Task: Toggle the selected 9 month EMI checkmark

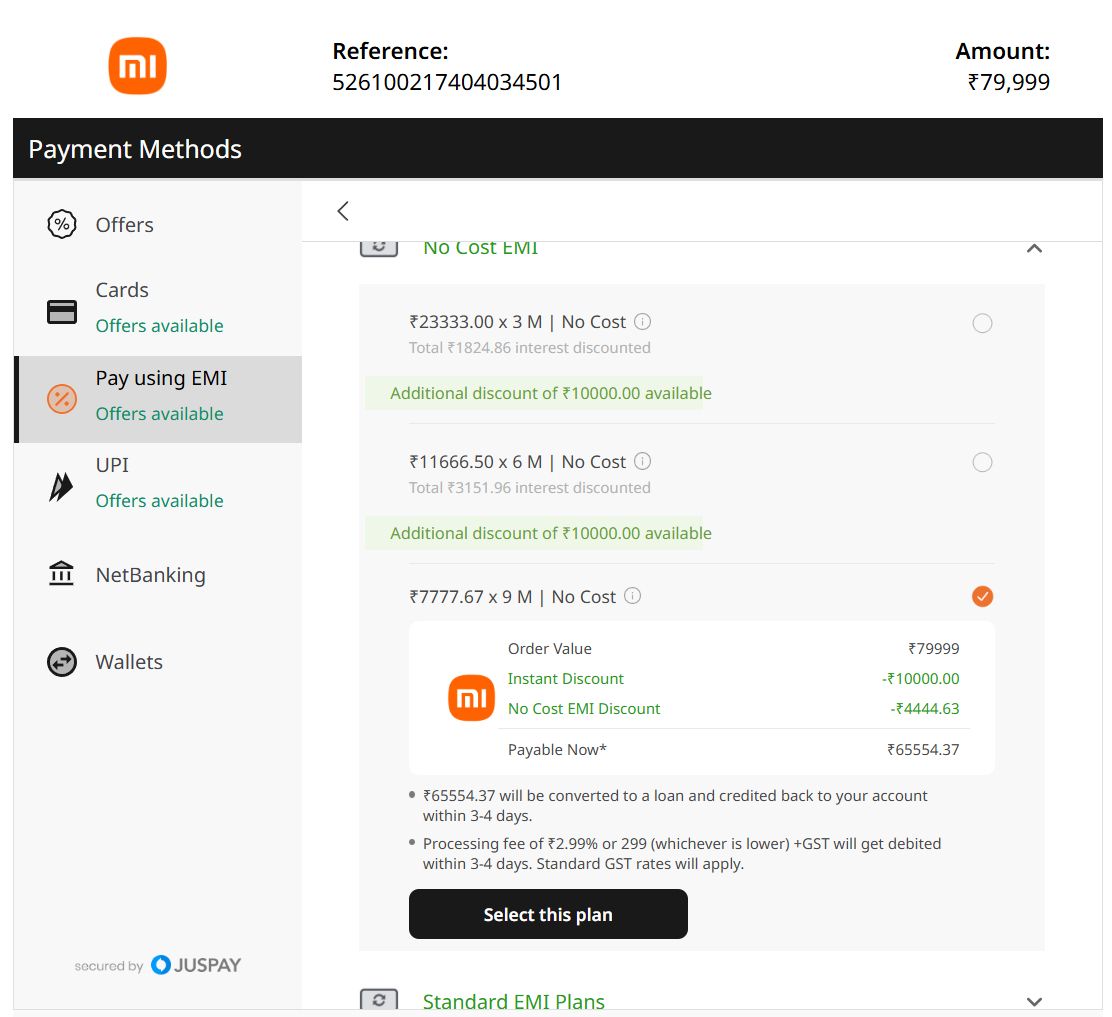Action: (x=982, y=596)
